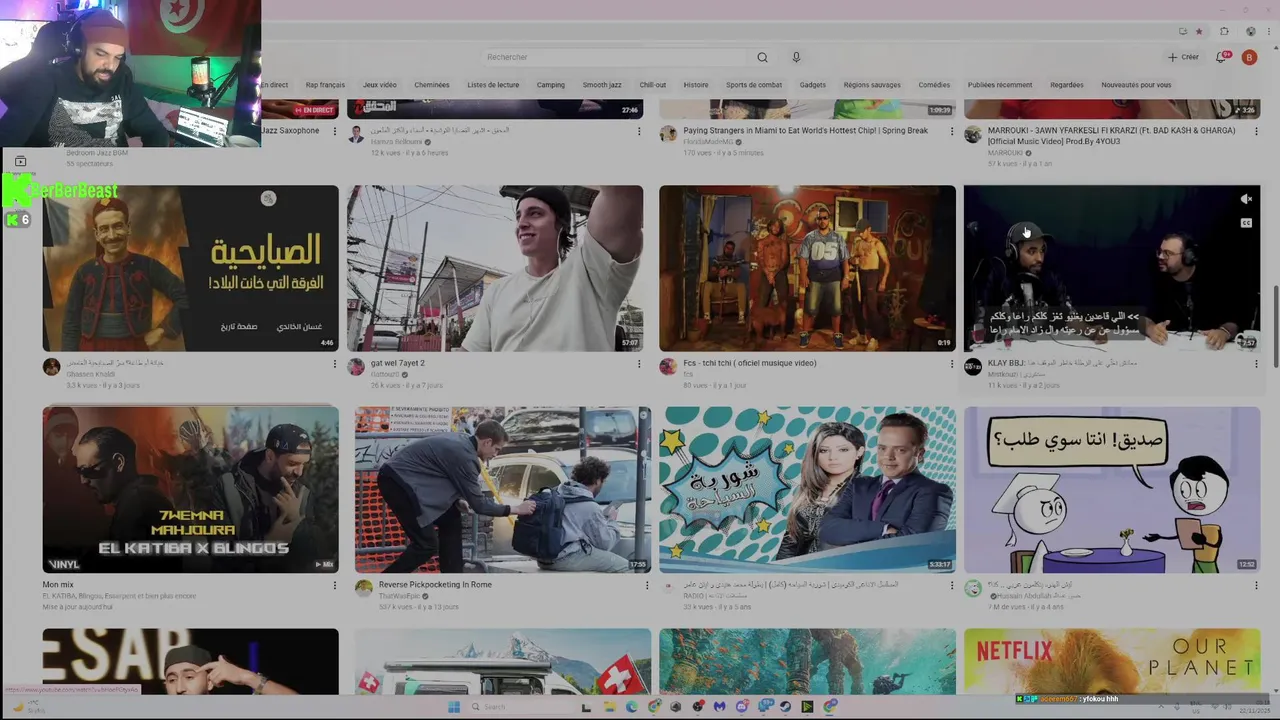
Task: Open title Reverse Pickpocketing In Rome
Action: click(x=435, y=584)
